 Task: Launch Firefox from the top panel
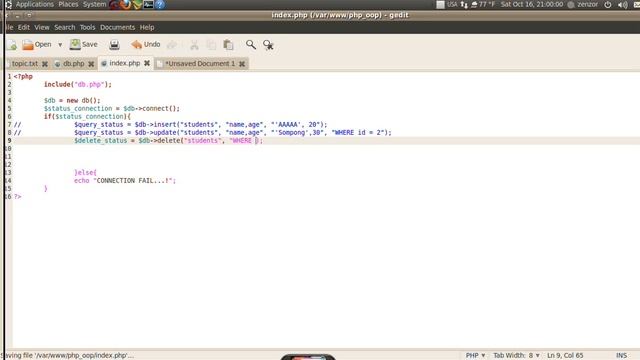click(126, 4)
